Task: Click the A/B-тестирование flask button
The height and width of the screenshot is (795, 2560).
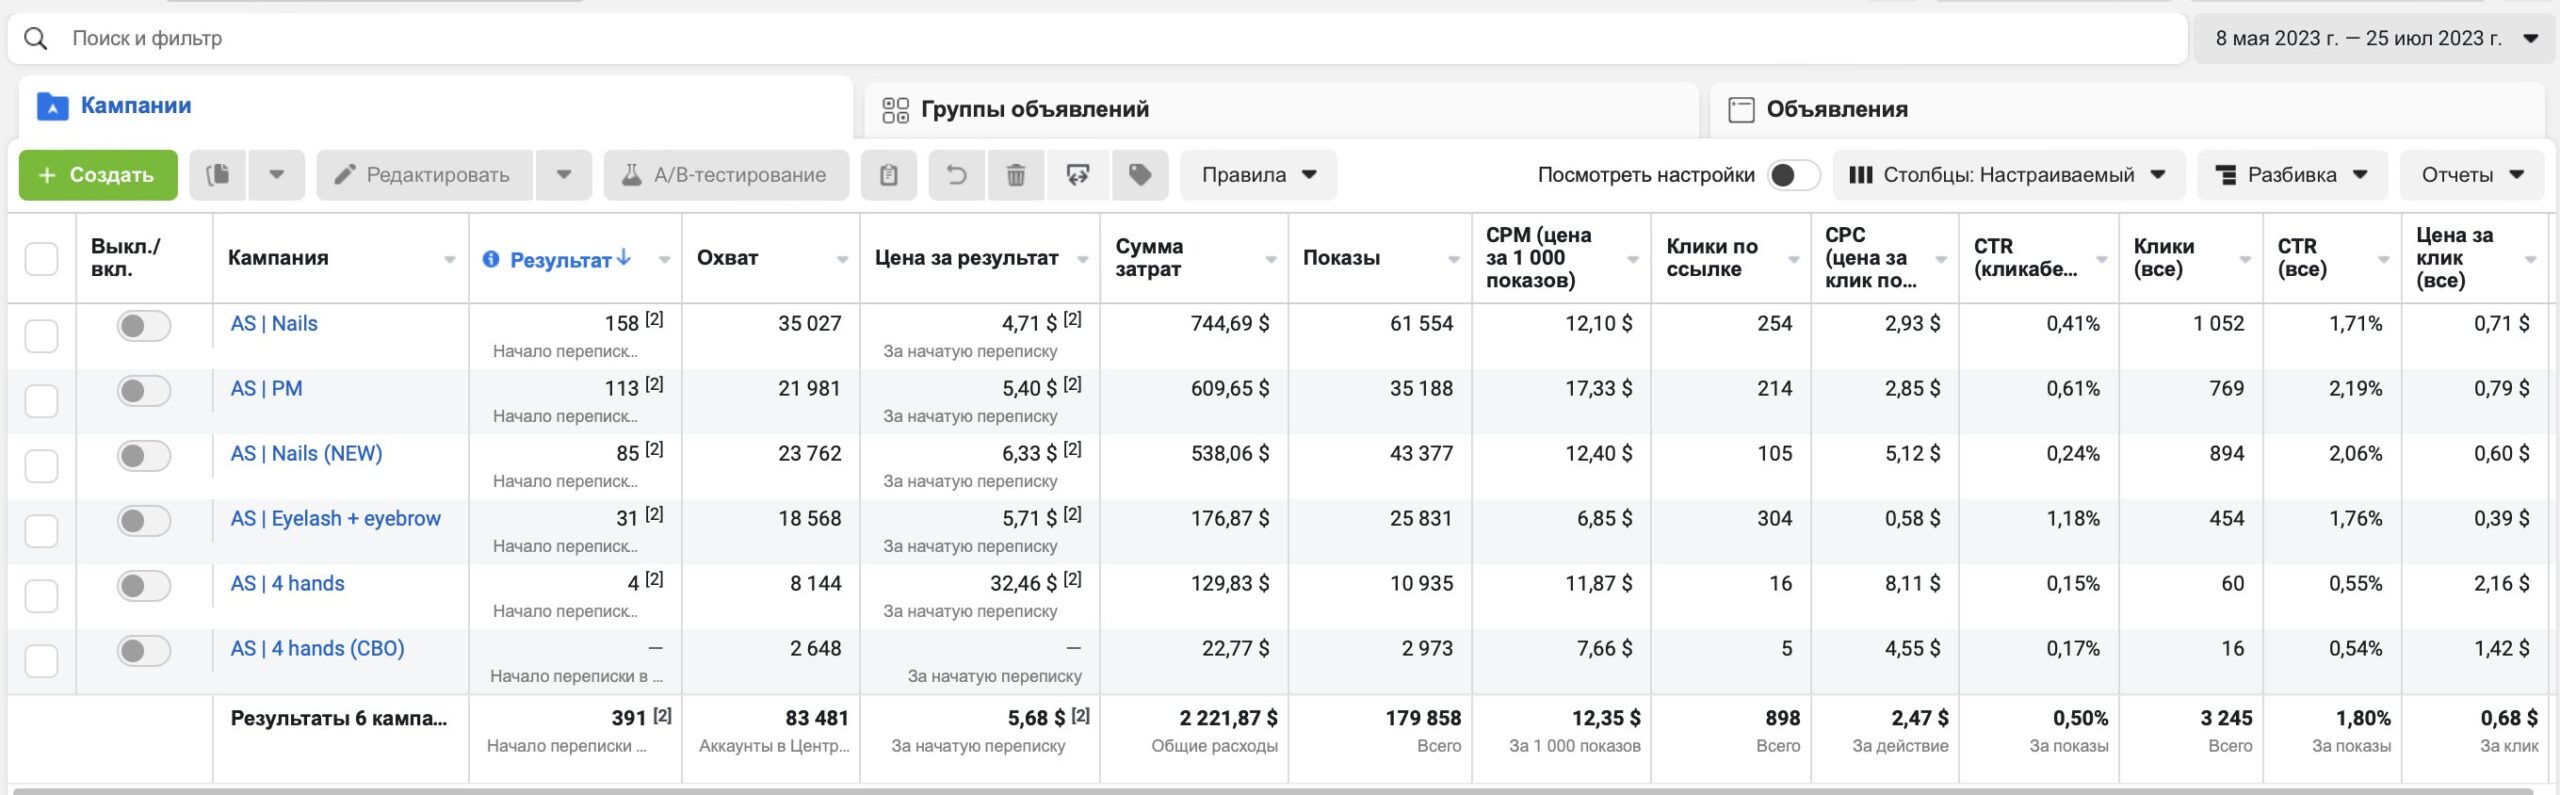Action: click(x=726, y=175)
